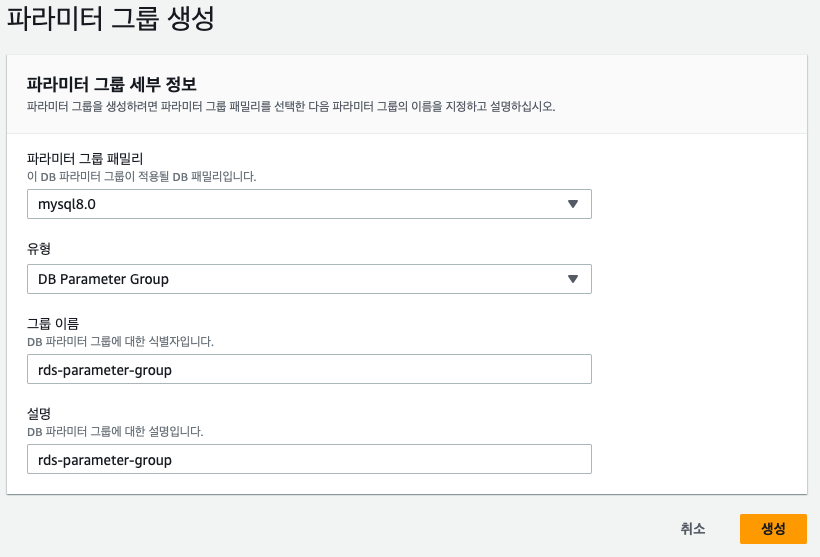Click the orange 생성 button
Image resolution: width=820 pixels, height=557 pixels.
773,529
